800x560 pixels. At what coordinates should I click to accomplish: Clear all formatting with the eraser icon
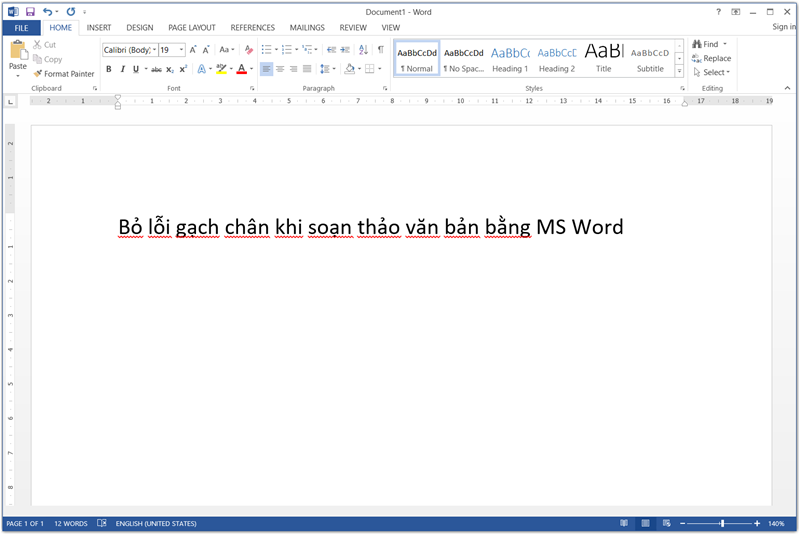click(249, 49)
